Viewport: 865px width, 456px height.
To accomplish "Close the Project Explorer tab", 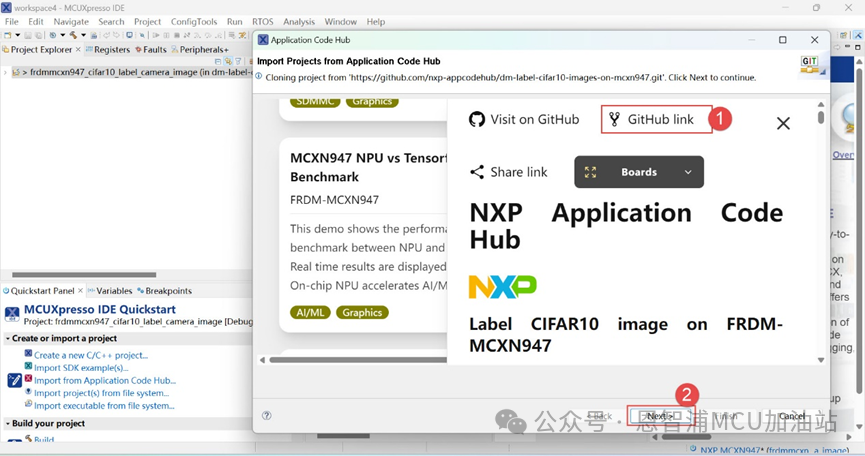I will (78, 50).
